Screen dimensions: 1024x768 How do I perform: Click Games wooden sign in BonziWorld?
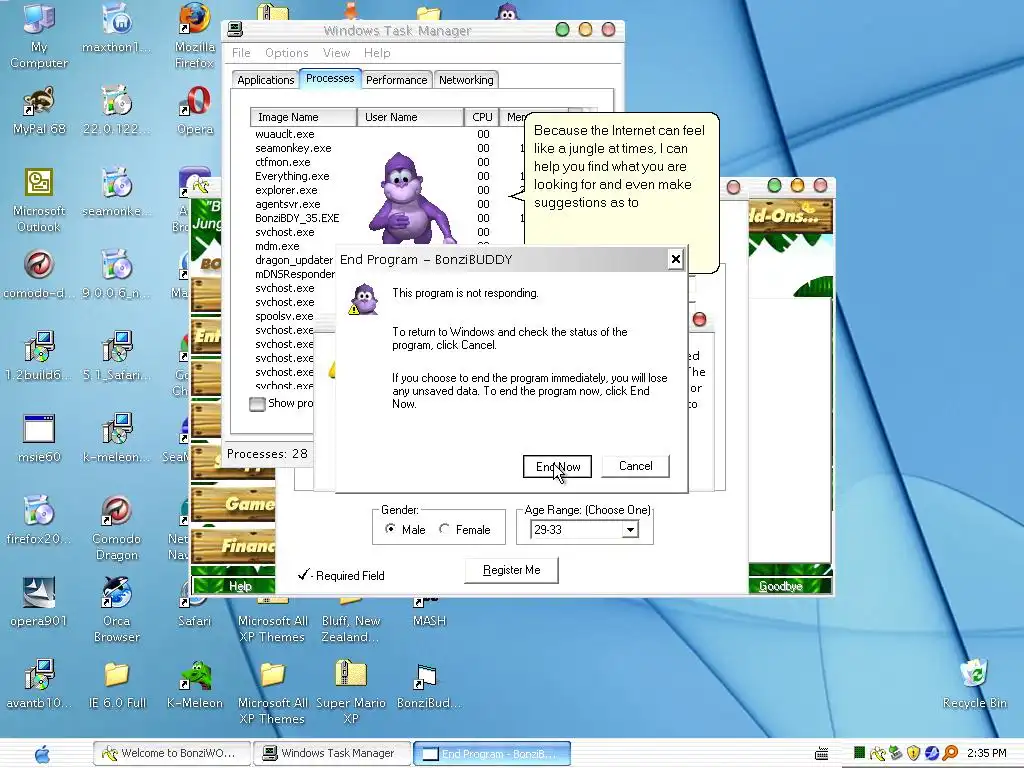(x=234, y=504)
